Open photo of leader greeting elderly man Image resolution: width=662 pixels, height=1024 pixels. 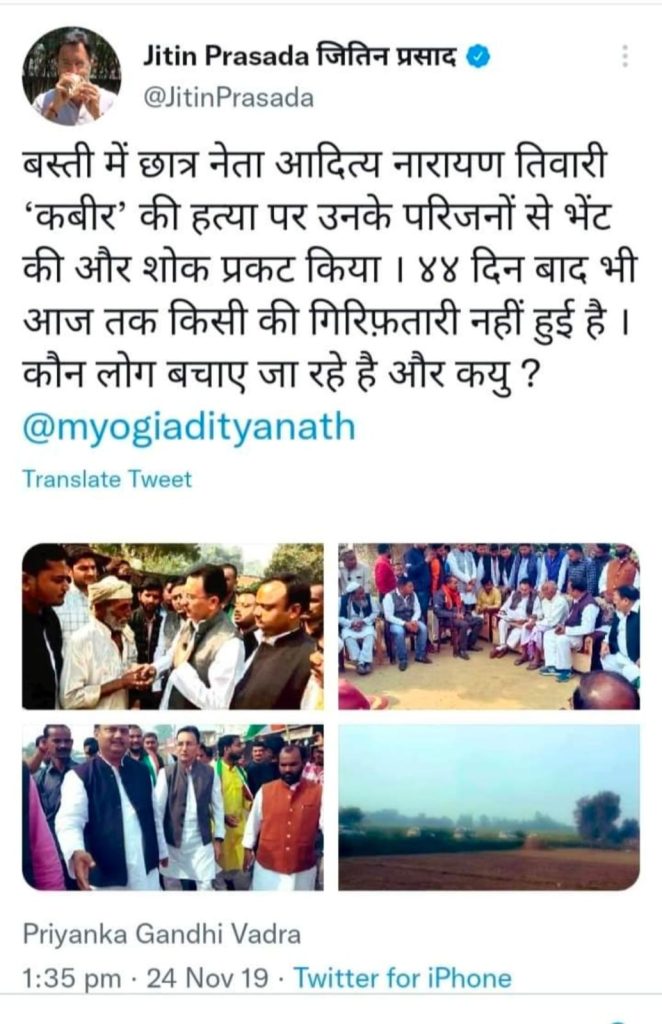(x=173, y=626)
